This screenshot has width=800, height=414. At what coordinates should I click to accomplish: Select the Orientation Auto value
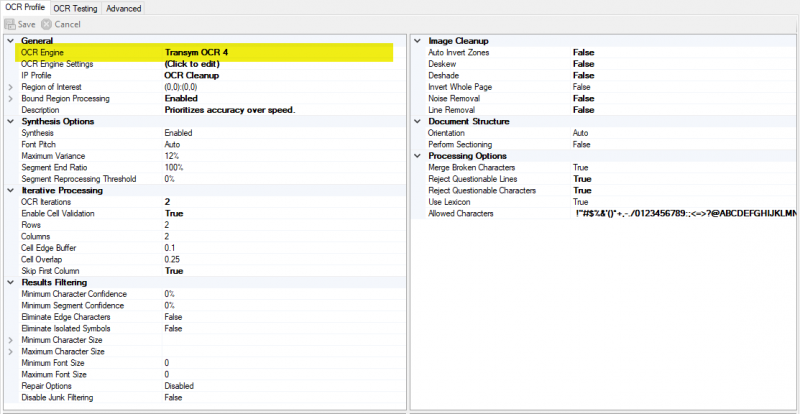coord(580,133)
